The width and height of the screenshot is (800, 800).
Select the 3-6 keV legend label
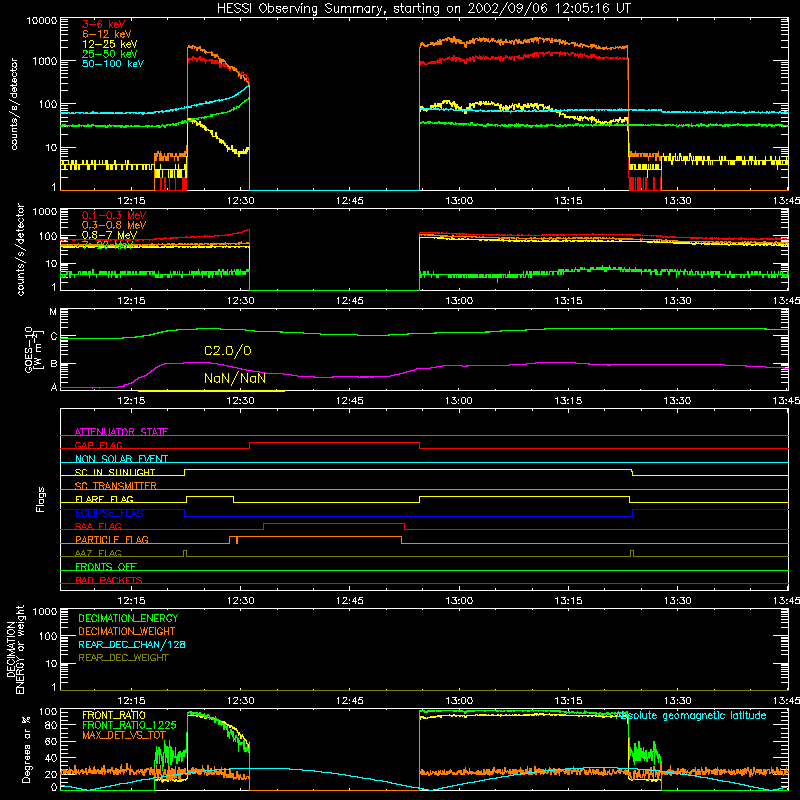tap(104, 24)
